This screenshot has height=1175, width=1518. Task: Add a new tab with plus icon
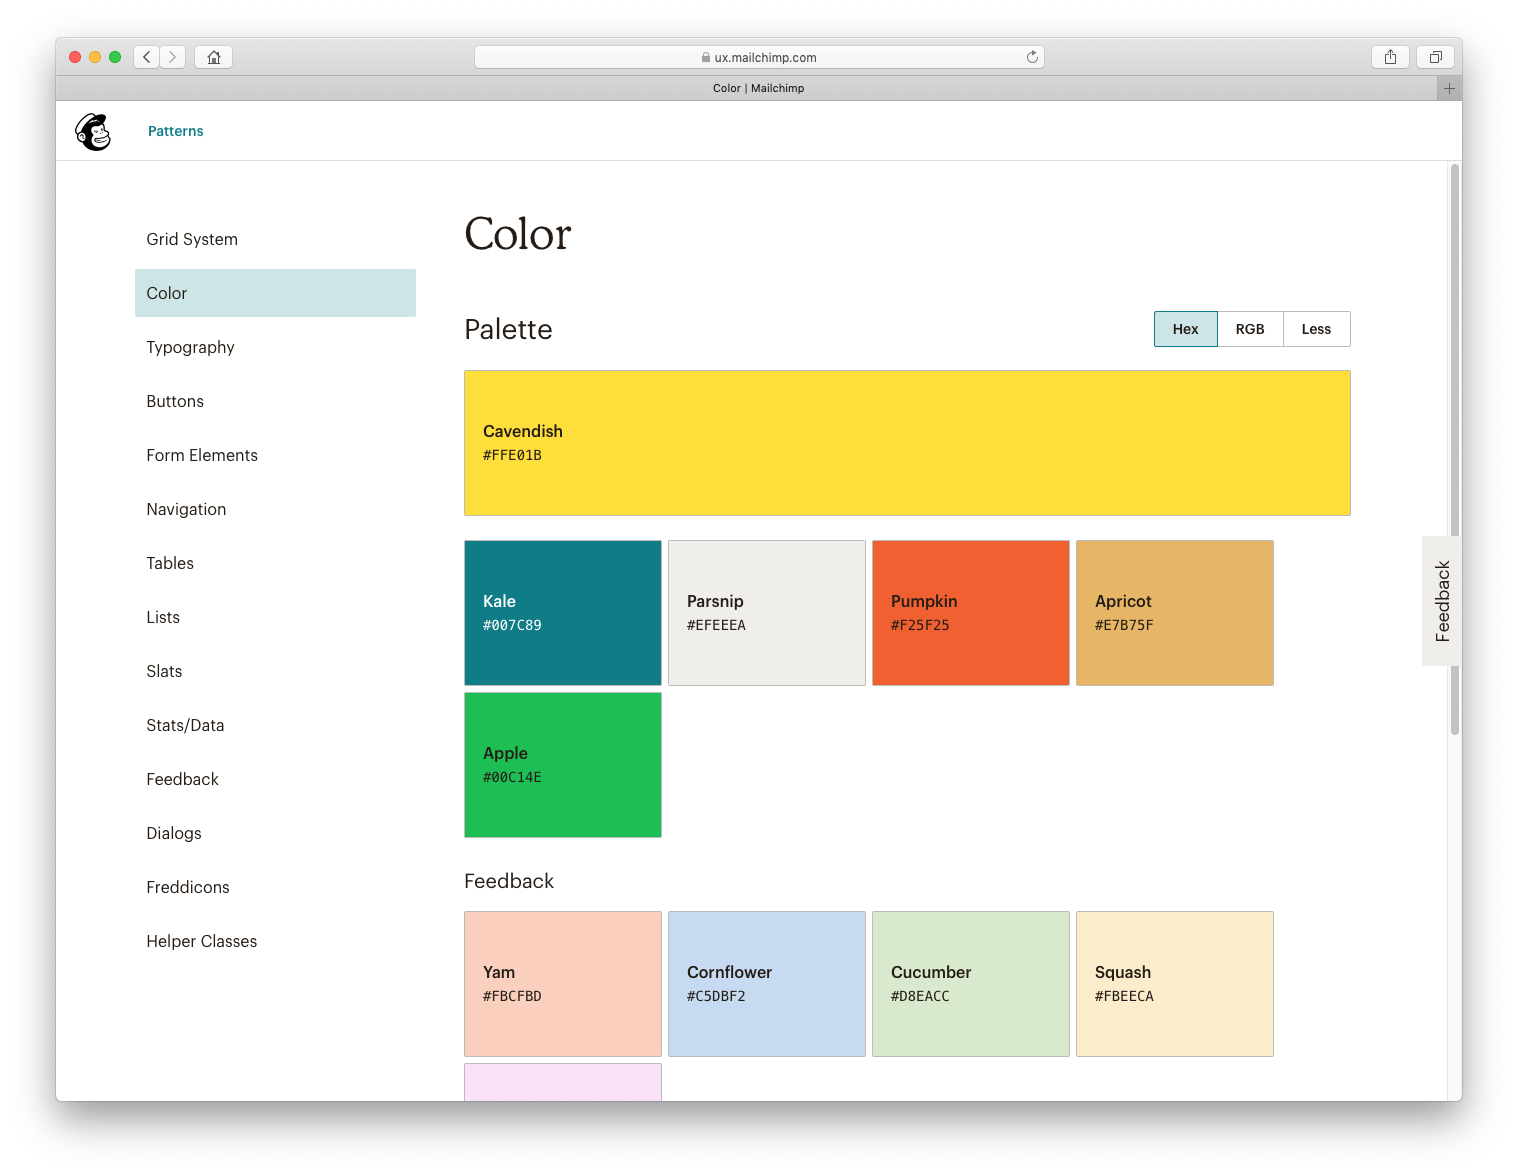pos(1449,88)
